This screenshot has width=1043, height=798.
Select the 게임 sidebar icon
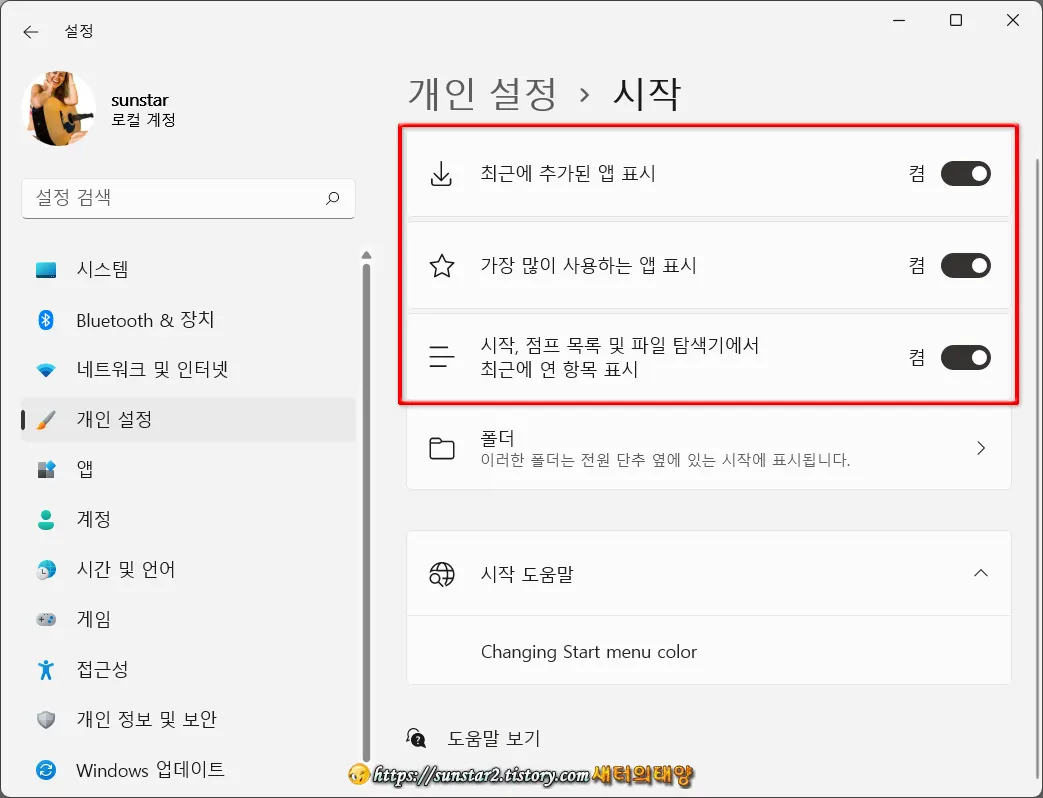pos(44,619)
